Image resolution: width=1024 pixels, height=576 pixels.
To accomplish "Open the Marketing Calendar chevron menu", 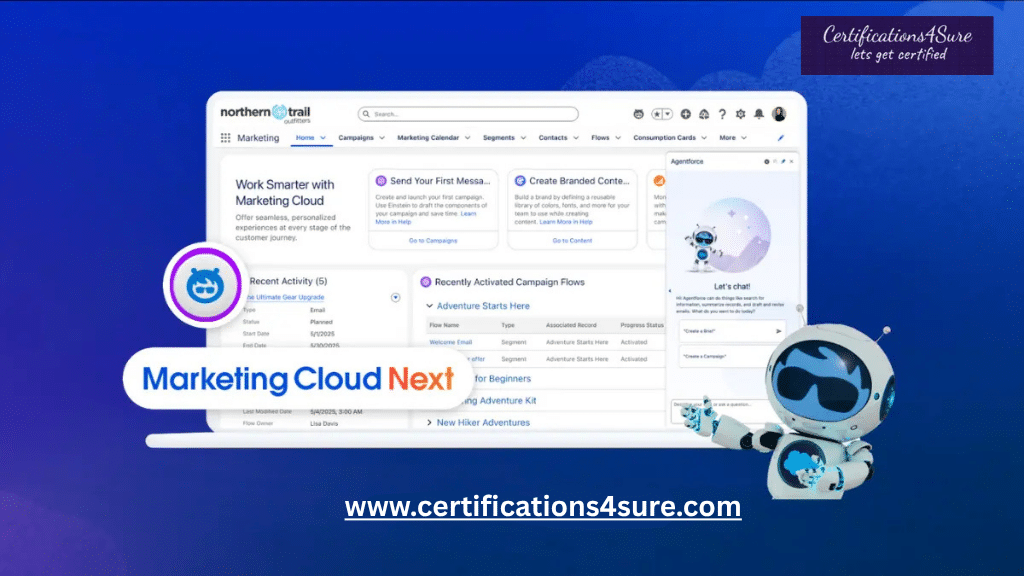I will point(468,138).
